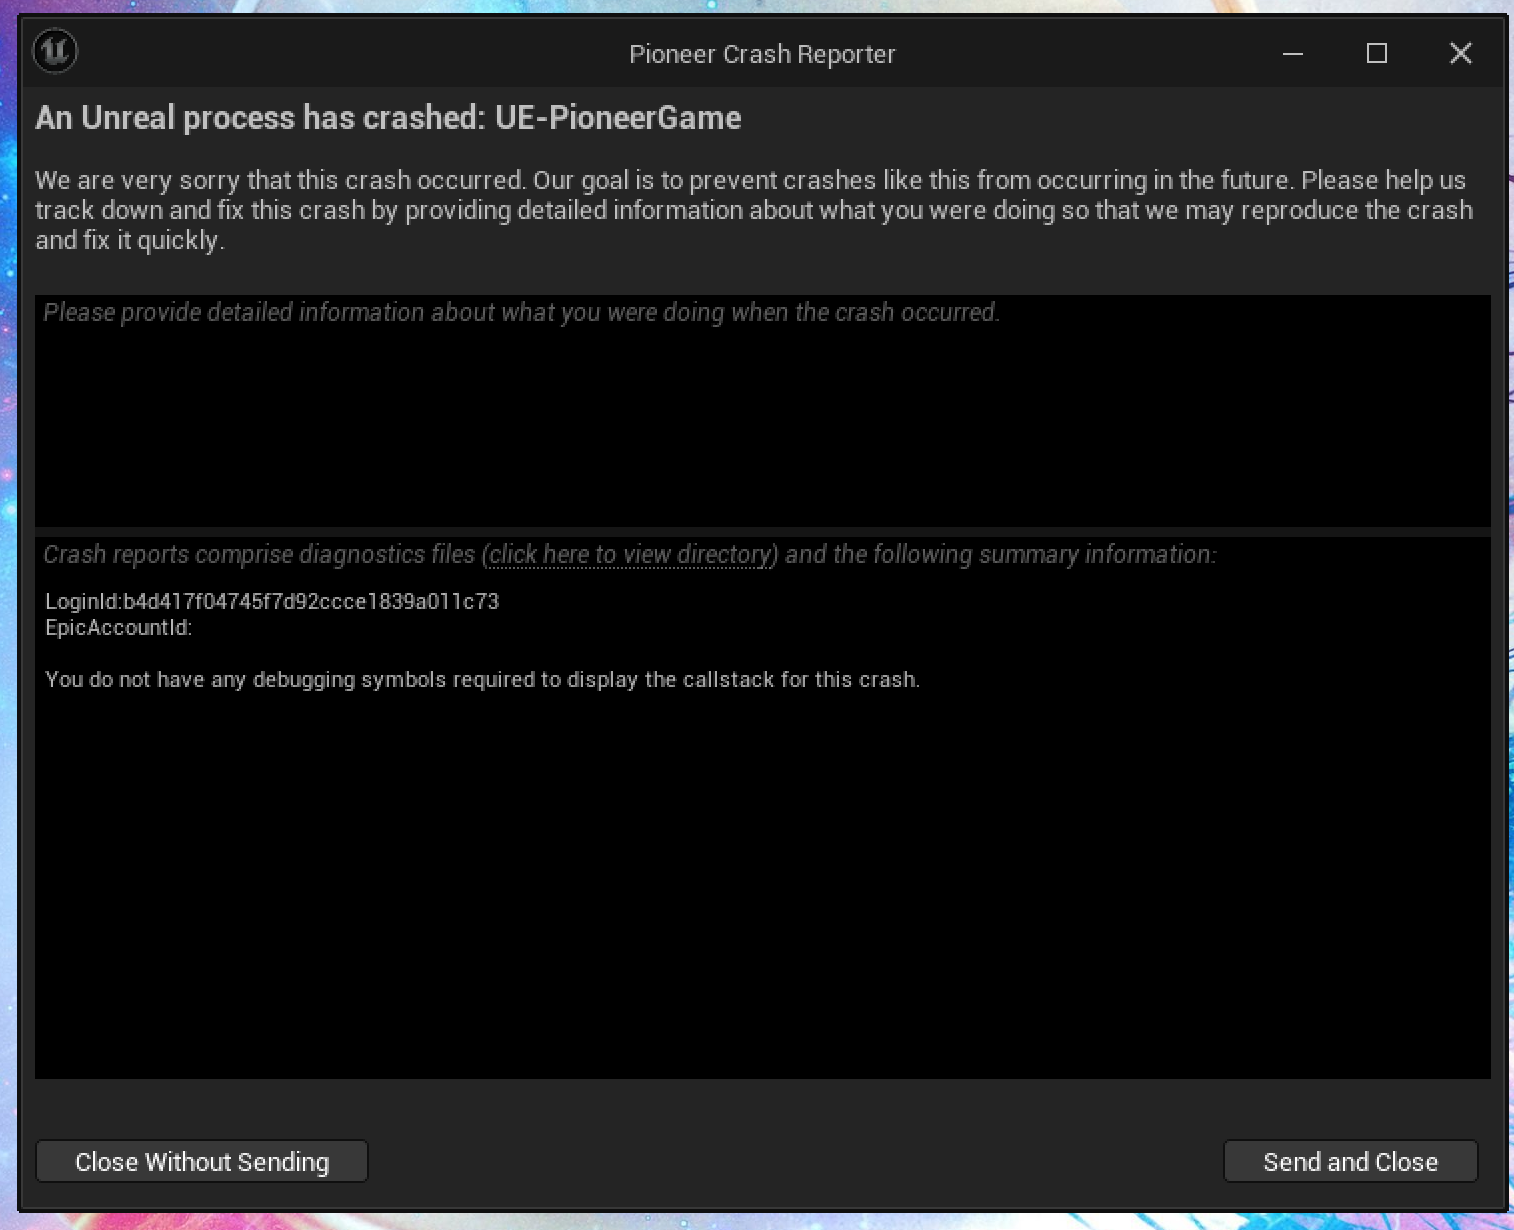
Task: Click the Unreal Engine logo icon
Action: point(55,52)
